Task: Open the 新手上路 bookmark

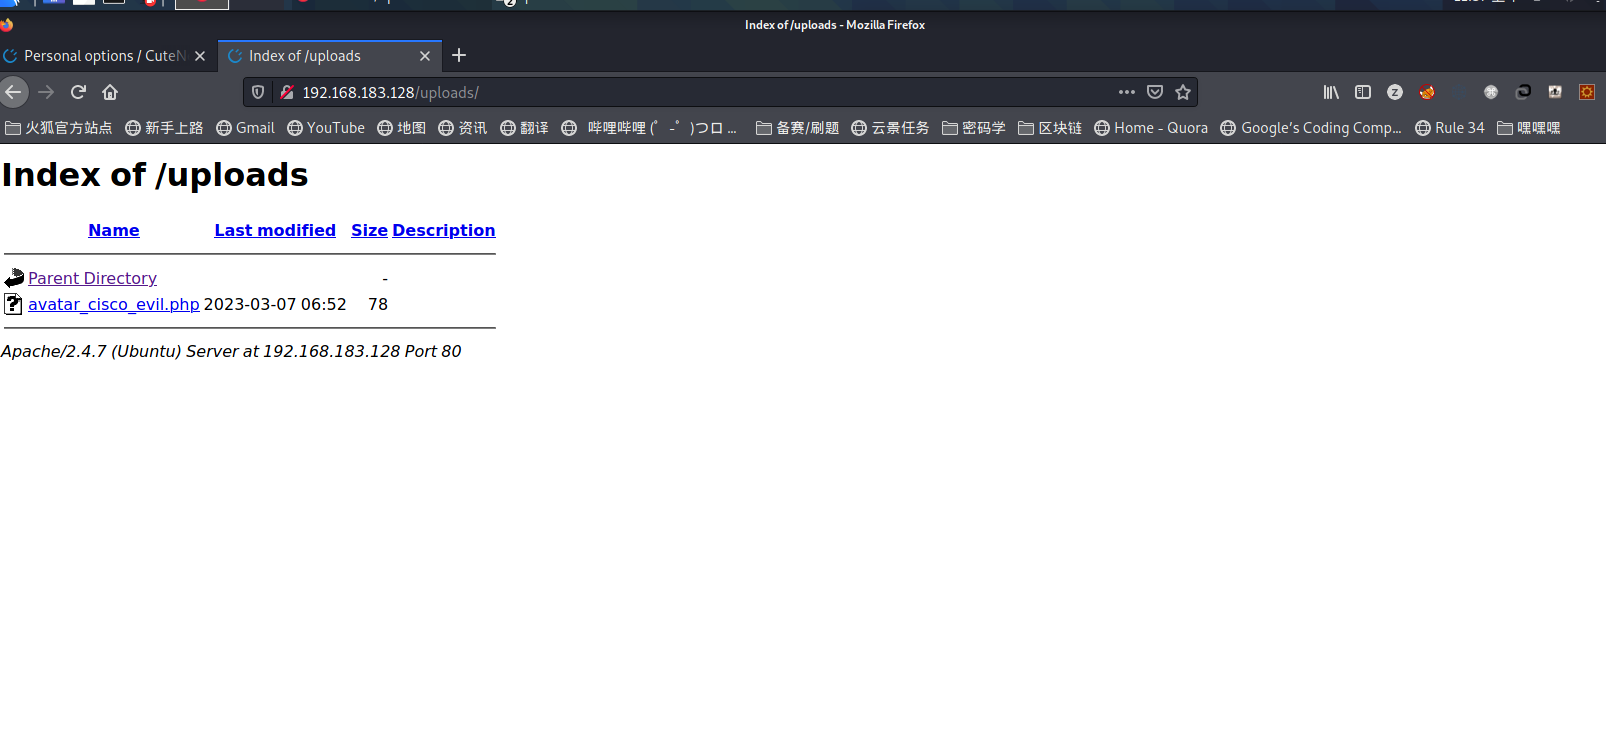Action: 164,128
